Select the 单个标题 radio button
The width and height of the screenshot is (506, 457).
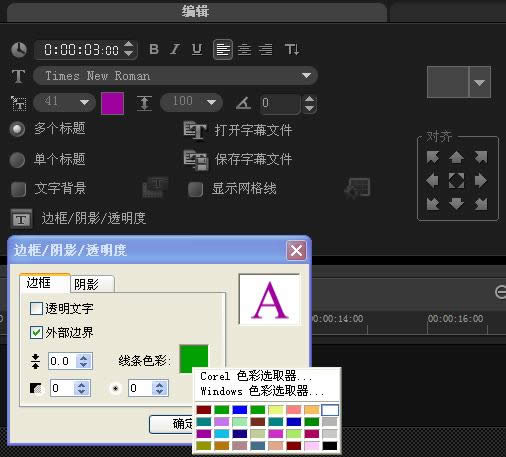(x=17, y=160)
